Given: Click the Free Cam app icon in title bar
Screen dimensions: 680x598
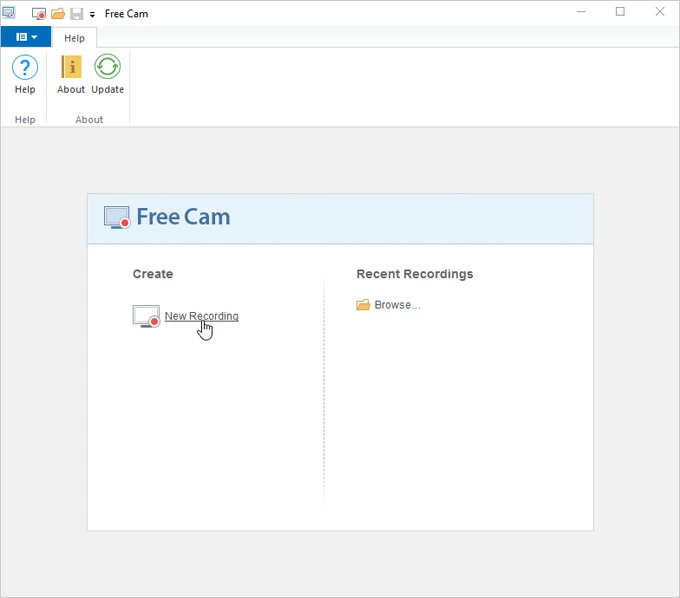Looking at the screenshot, I should click(9, 13).
